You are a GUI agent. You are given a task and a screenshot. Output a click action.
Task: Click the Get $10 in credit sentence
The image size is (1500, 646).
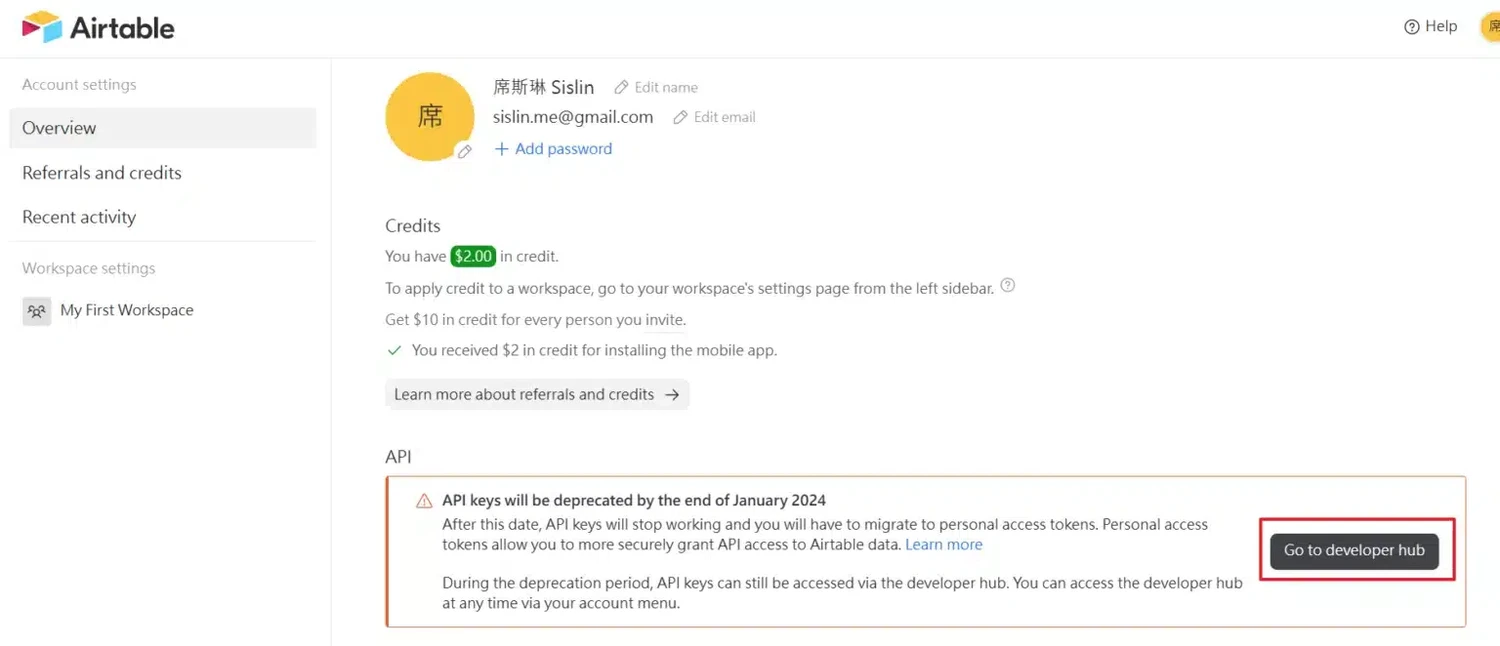pos(536,320)
